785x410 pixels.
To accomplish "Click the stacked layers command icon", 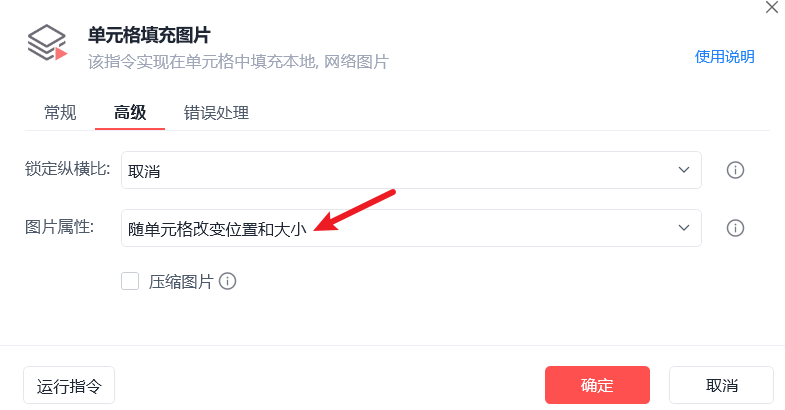I will pyautogui.click(x=46, y=44).
